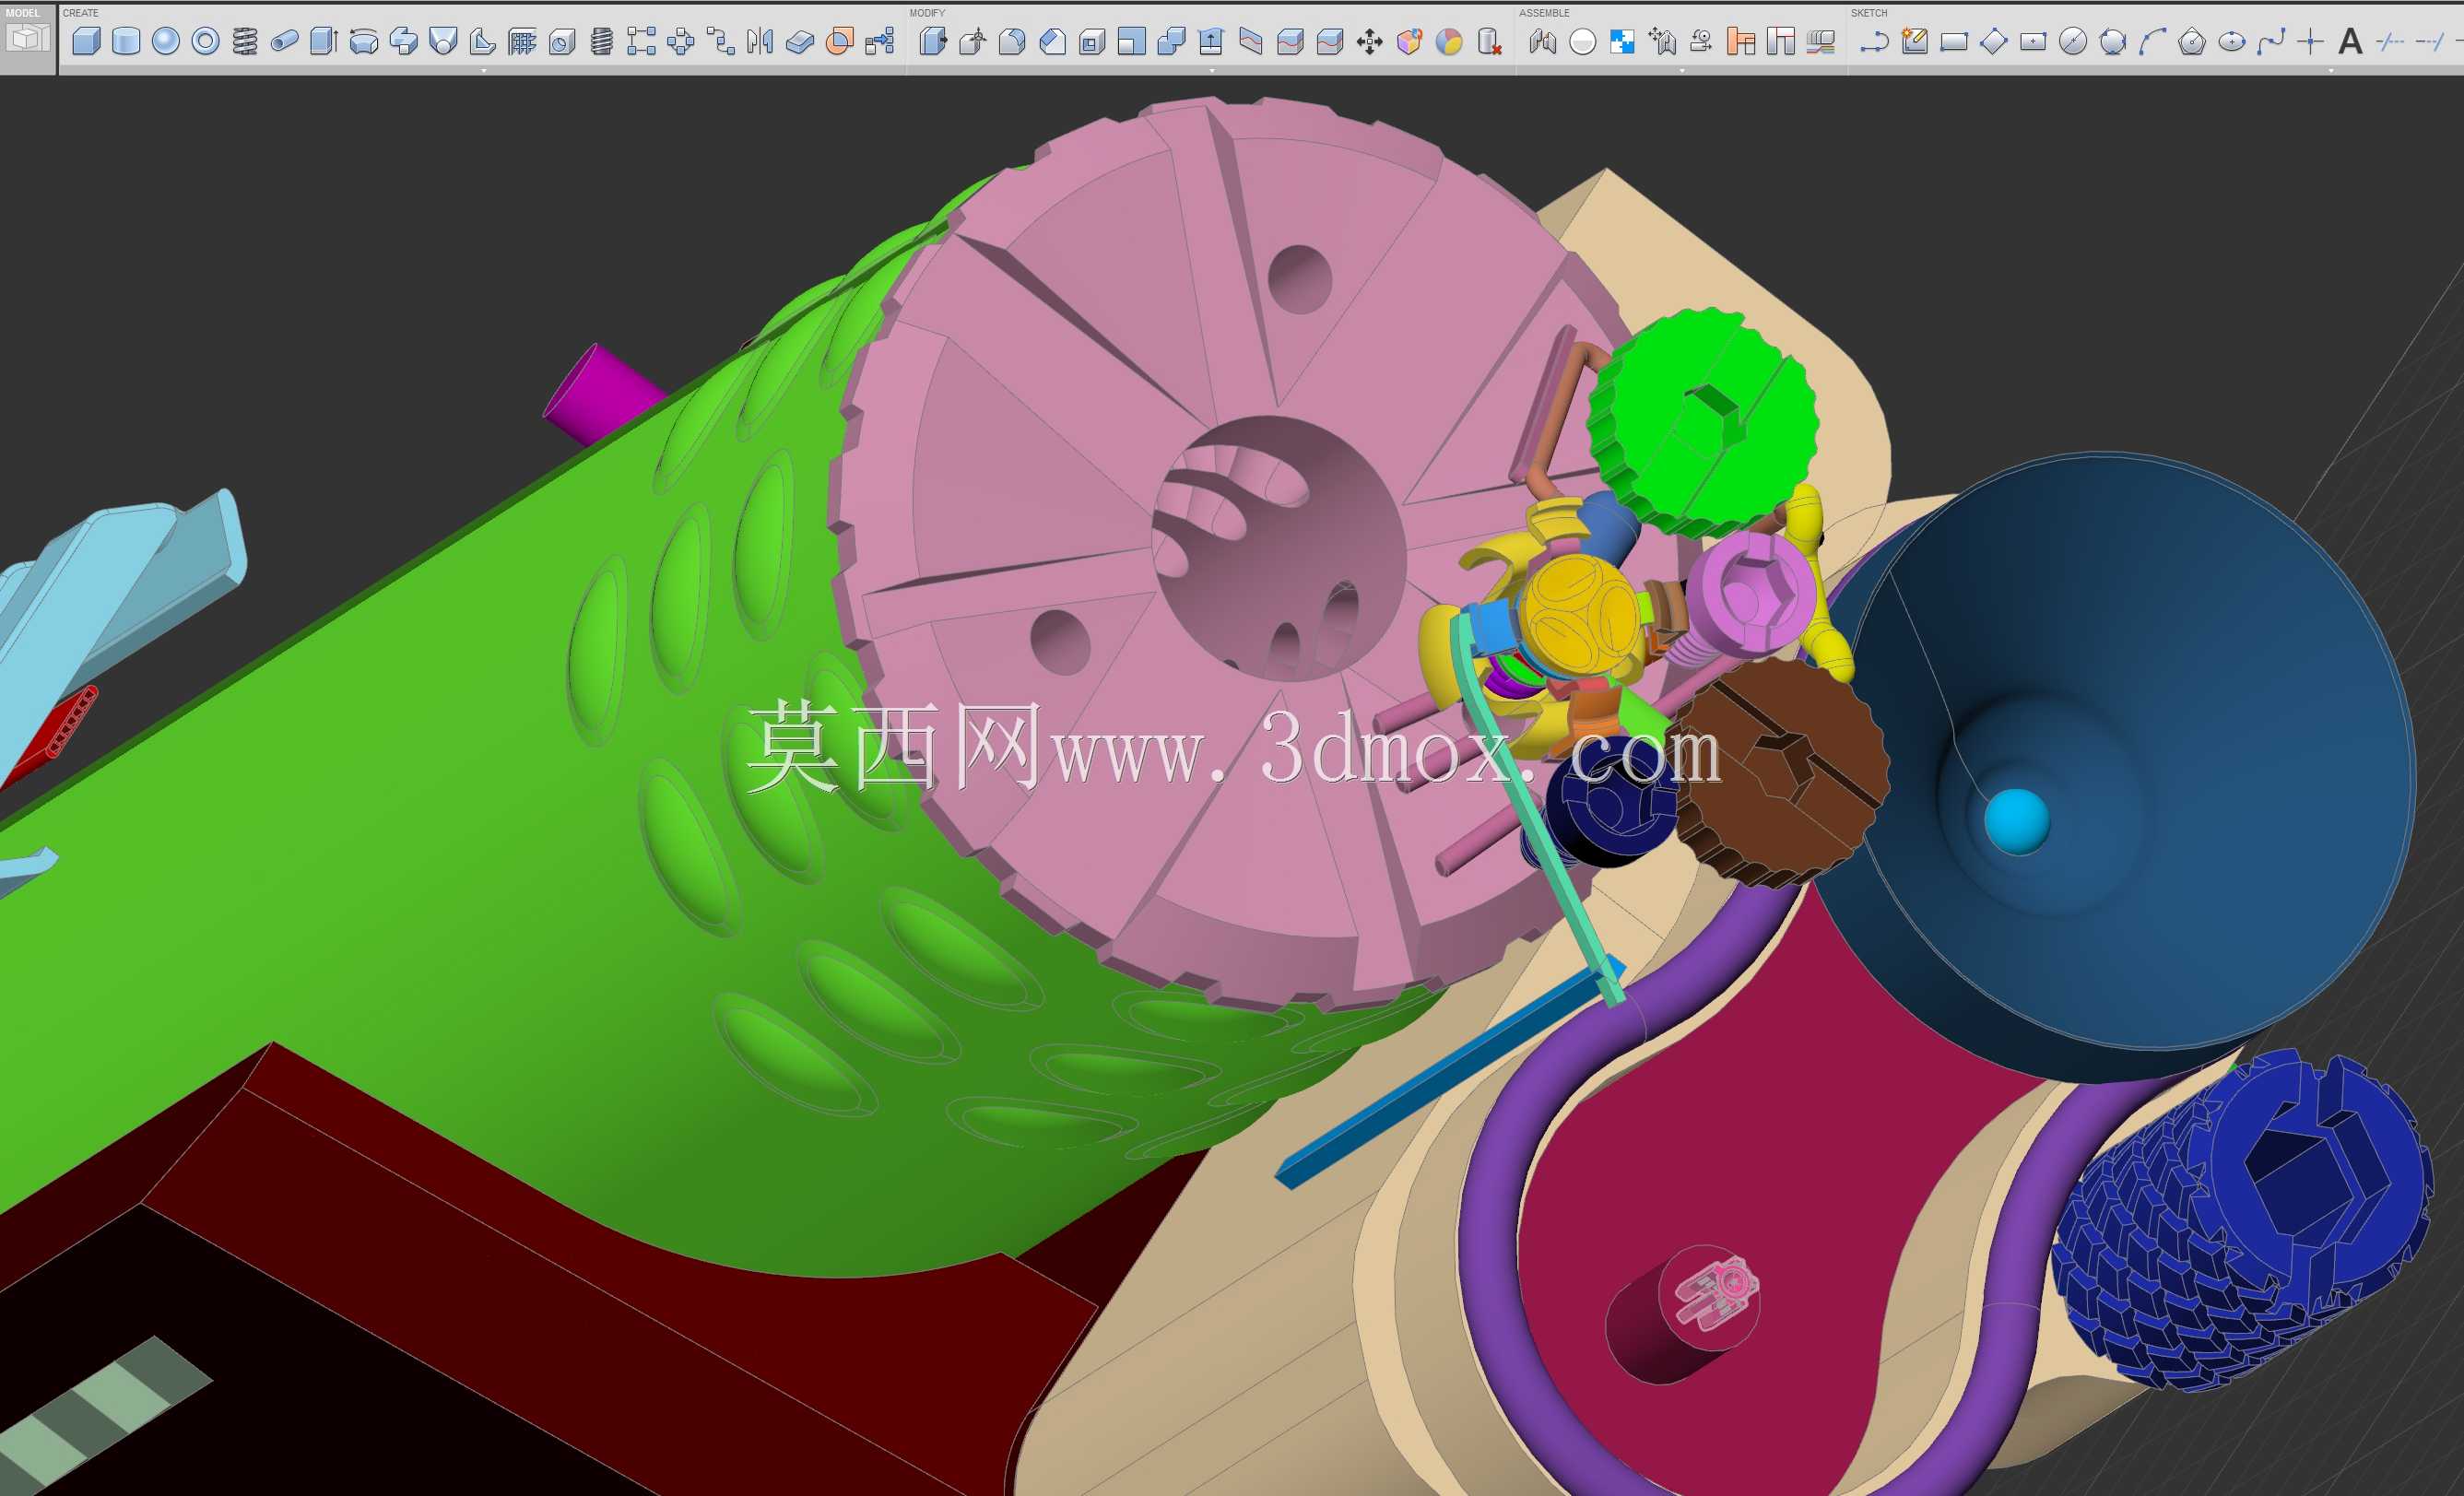Screen dimensions: 2464x1496
Task: Select the Press Pull tool
Action: (933, 41)
